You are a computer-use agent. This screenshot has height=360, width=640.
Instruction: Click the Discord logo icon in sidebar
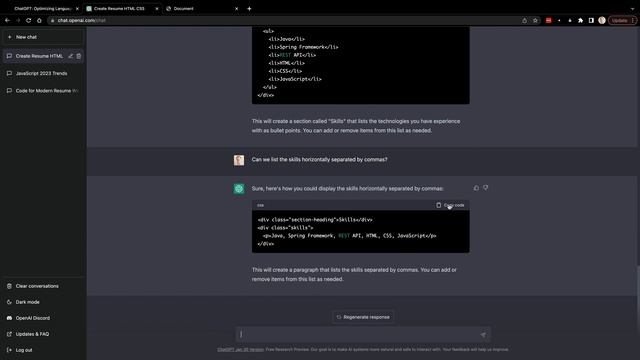click(9, 318)
